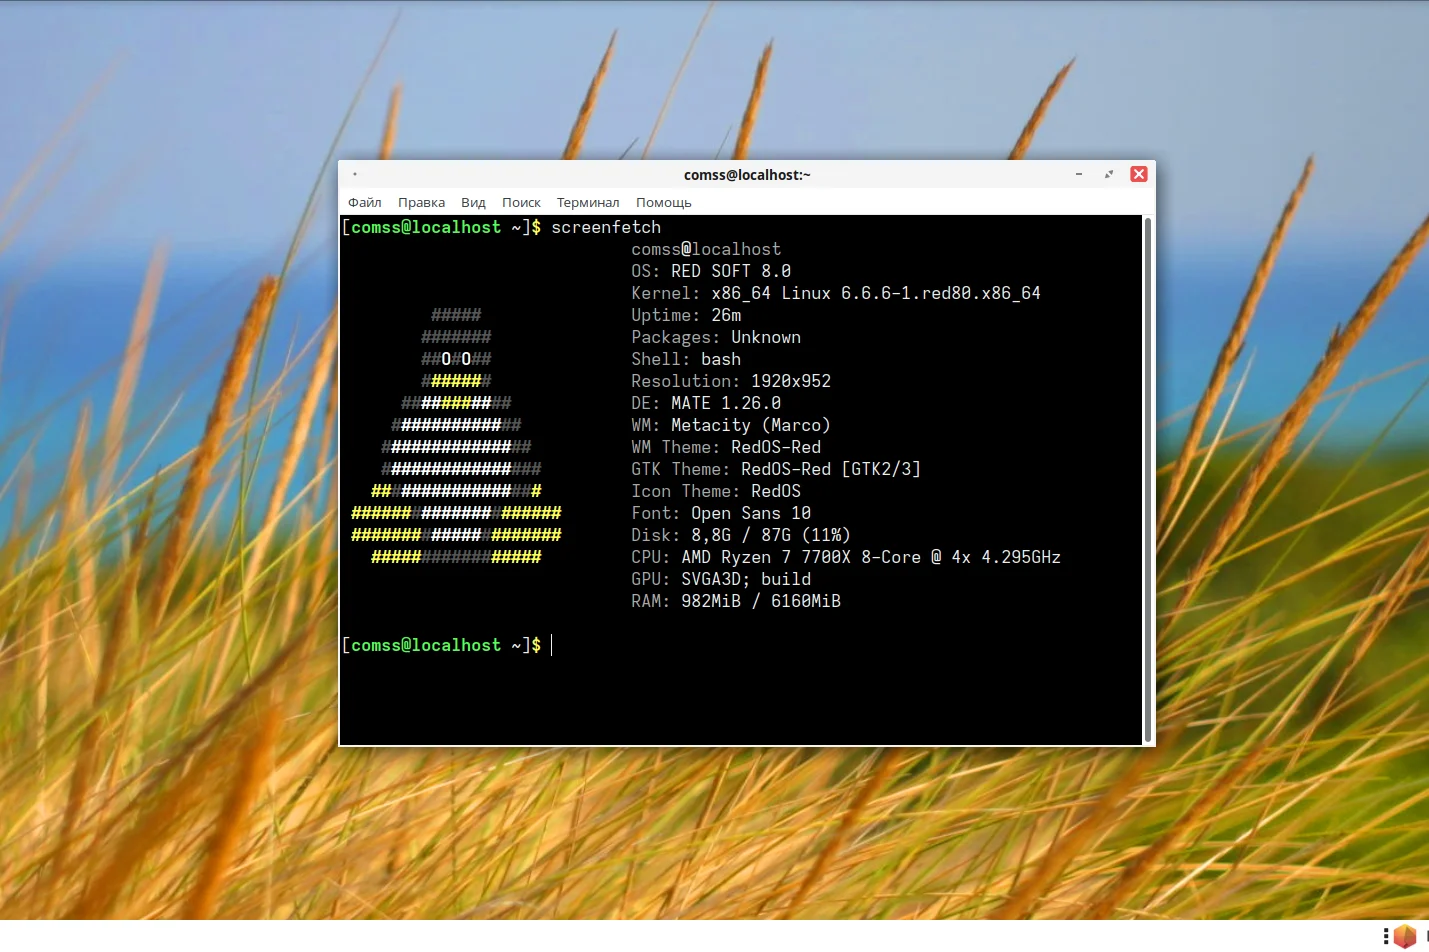Open the Правка menu
The height and width of the screenshot is (952, 1429).
tap(421, 202)
